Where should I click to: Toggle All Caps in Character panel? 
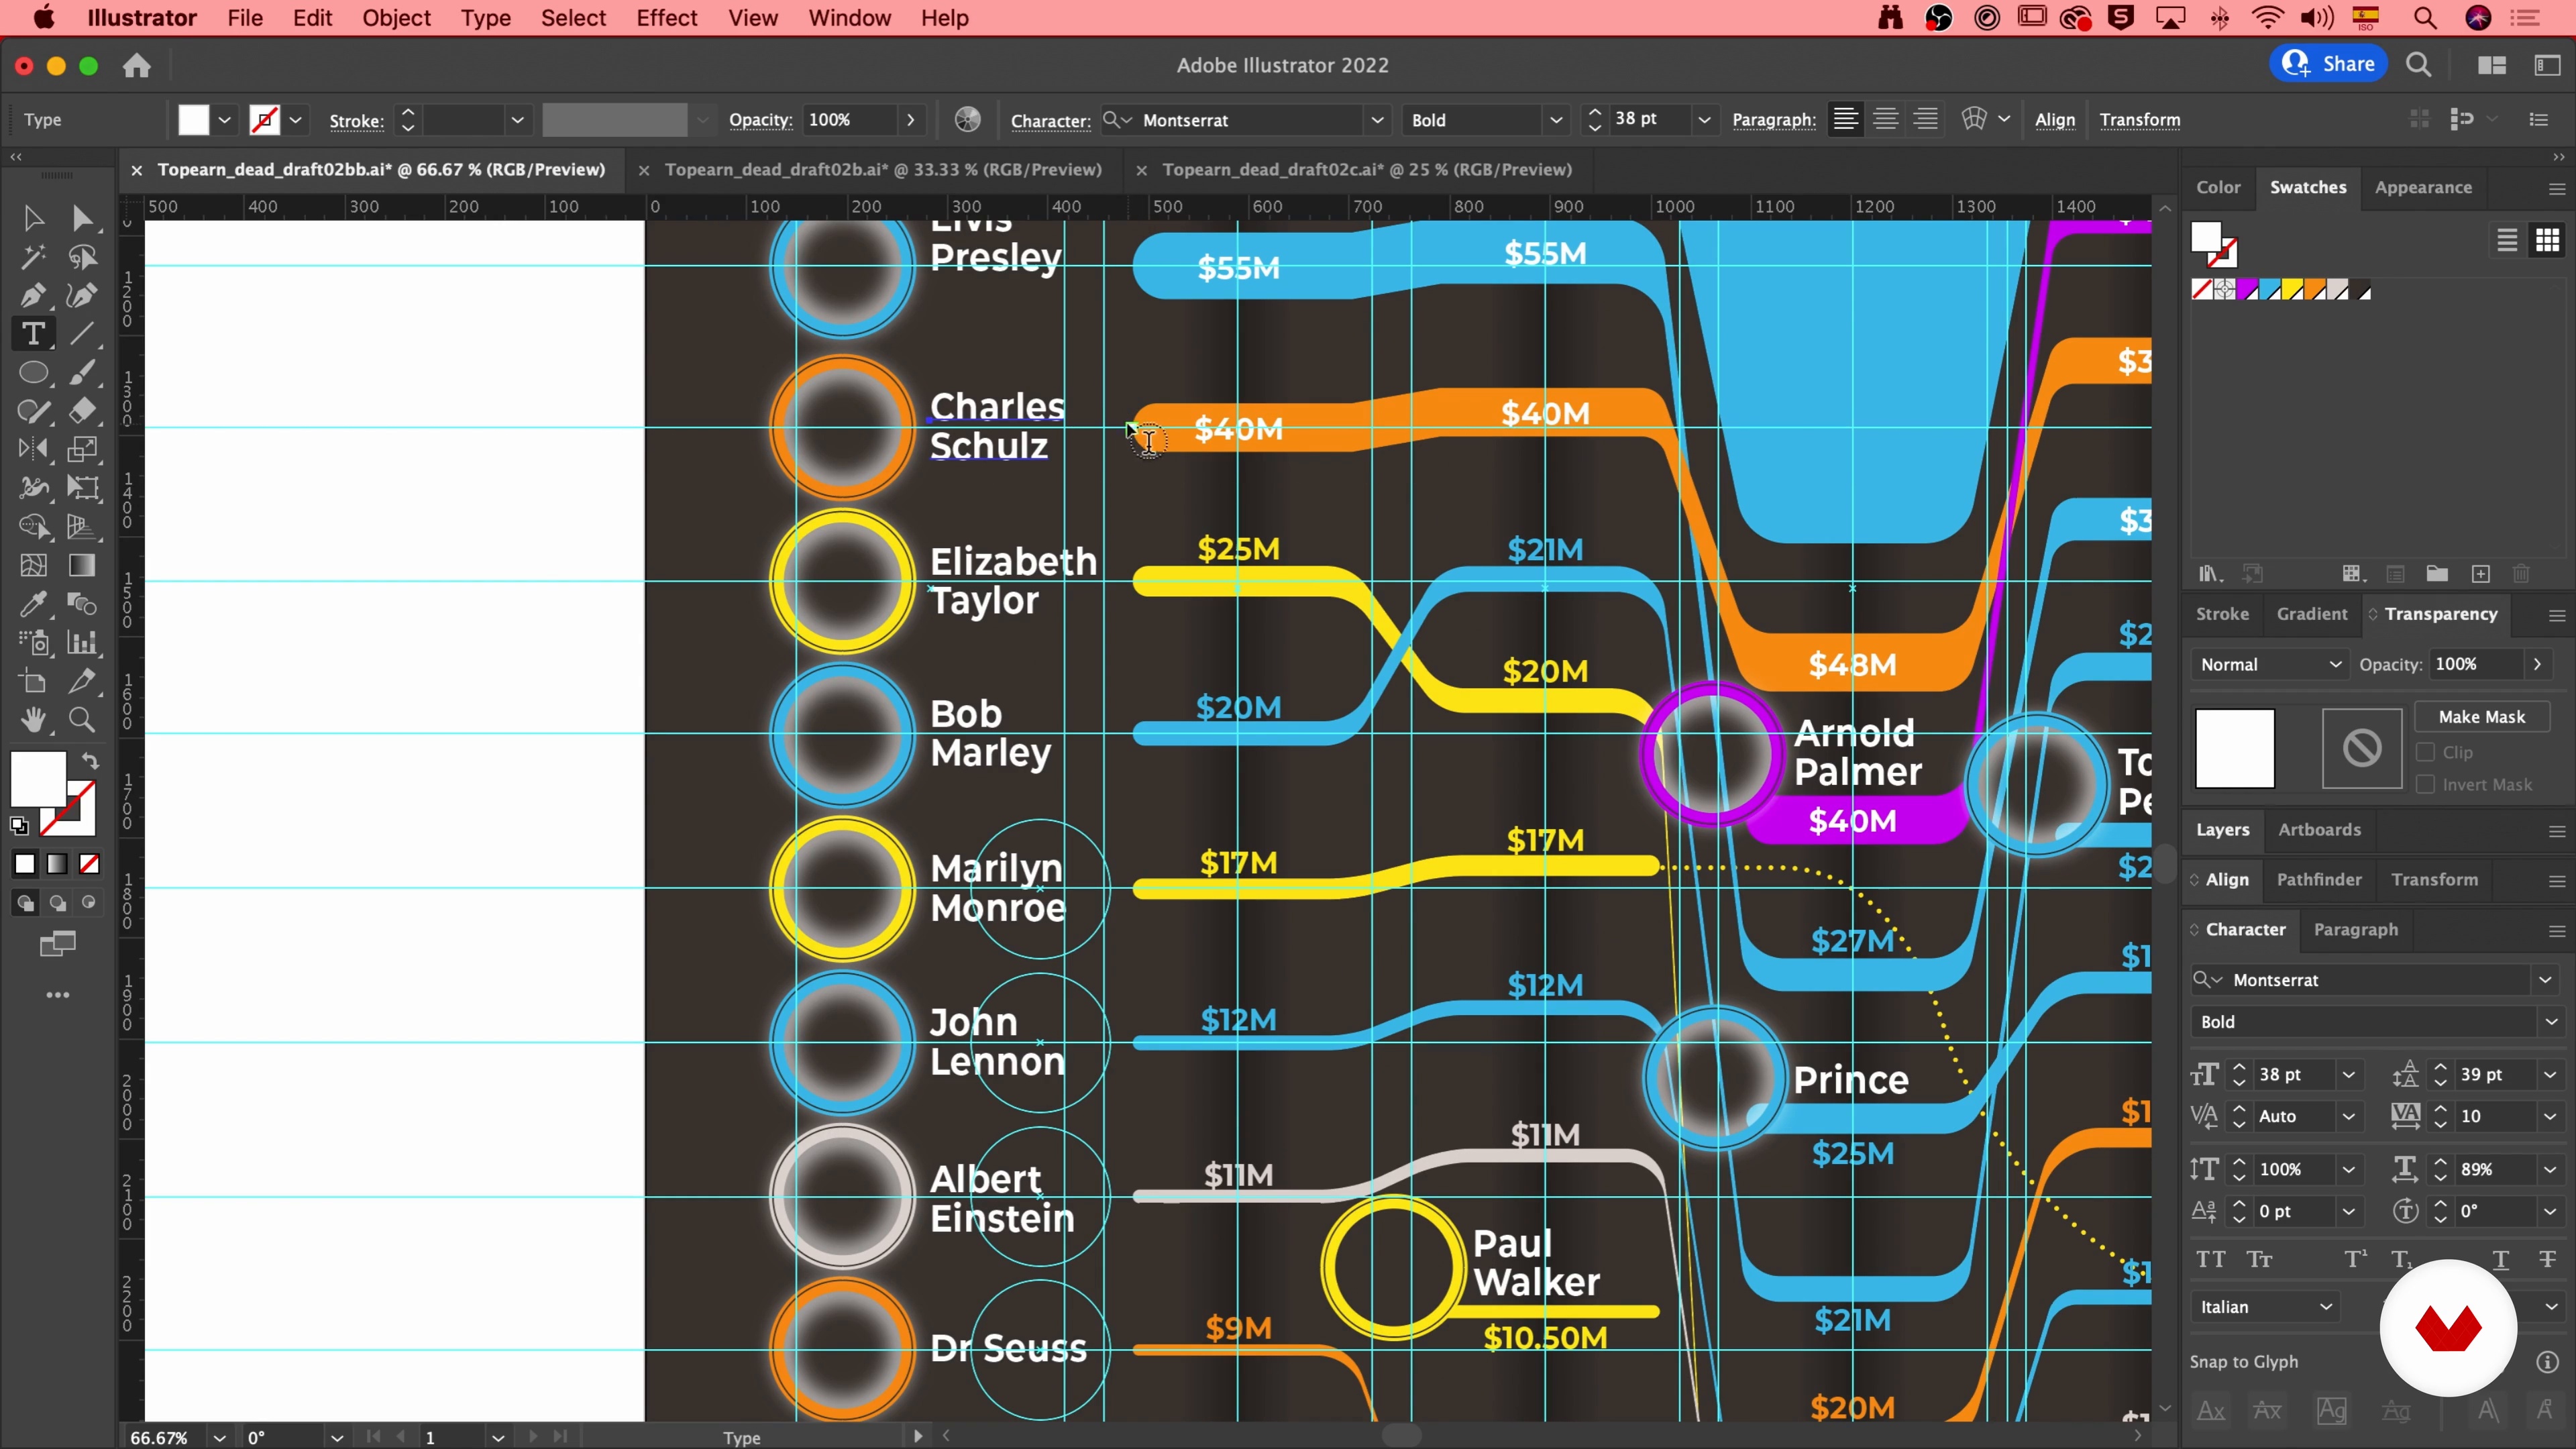point(2210,1259)
